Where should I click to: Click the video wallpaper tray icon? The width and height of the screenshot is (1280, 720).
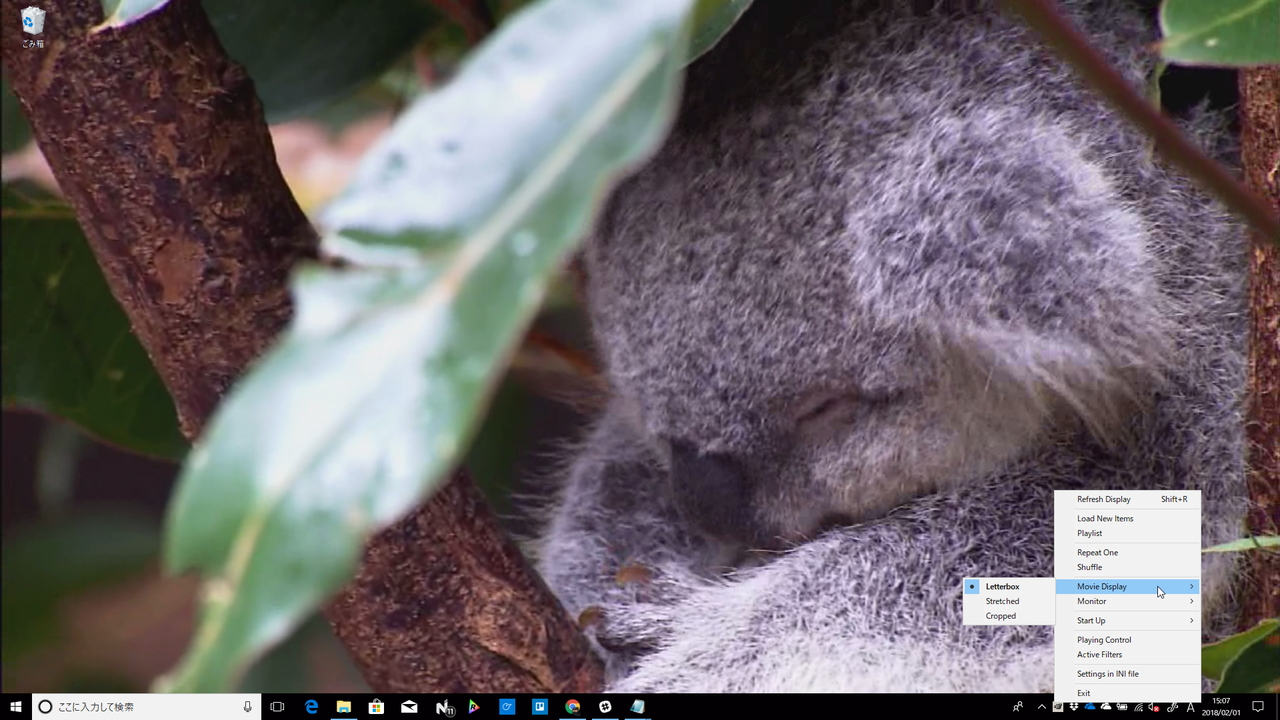pyautogui.click(x=1058, y=706)
